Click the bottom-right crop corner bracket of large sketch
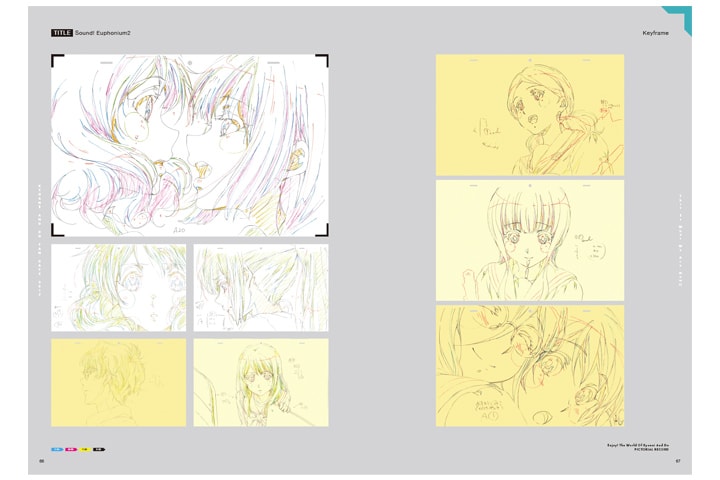 pyautogui.click(x=323, y=231)
